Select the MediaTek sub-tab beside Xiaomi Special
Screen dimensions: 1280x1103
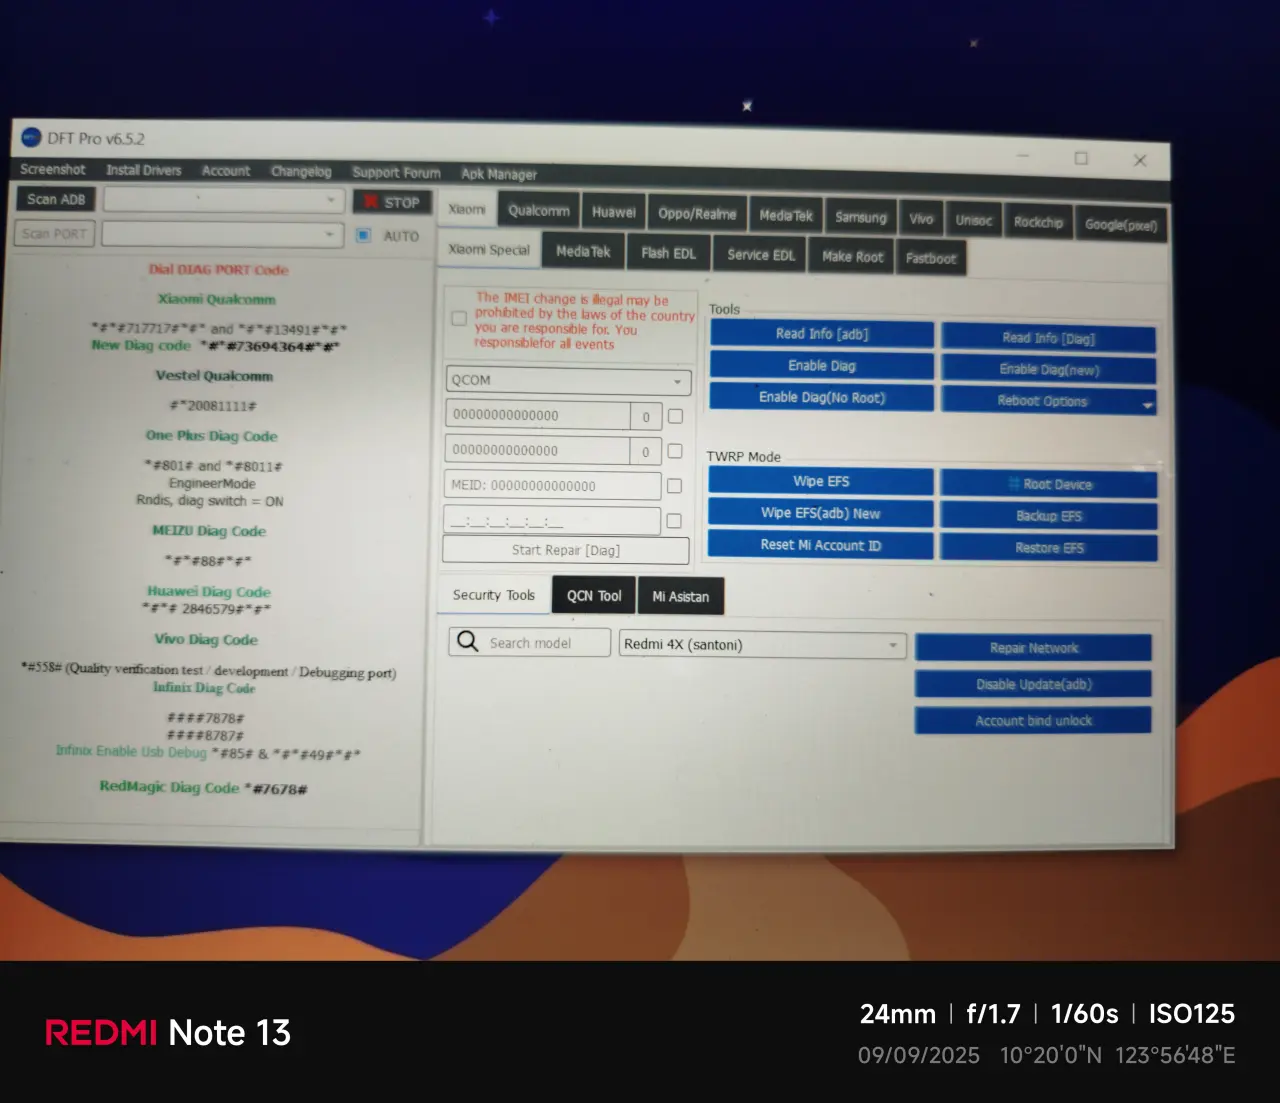click(583, 251)
